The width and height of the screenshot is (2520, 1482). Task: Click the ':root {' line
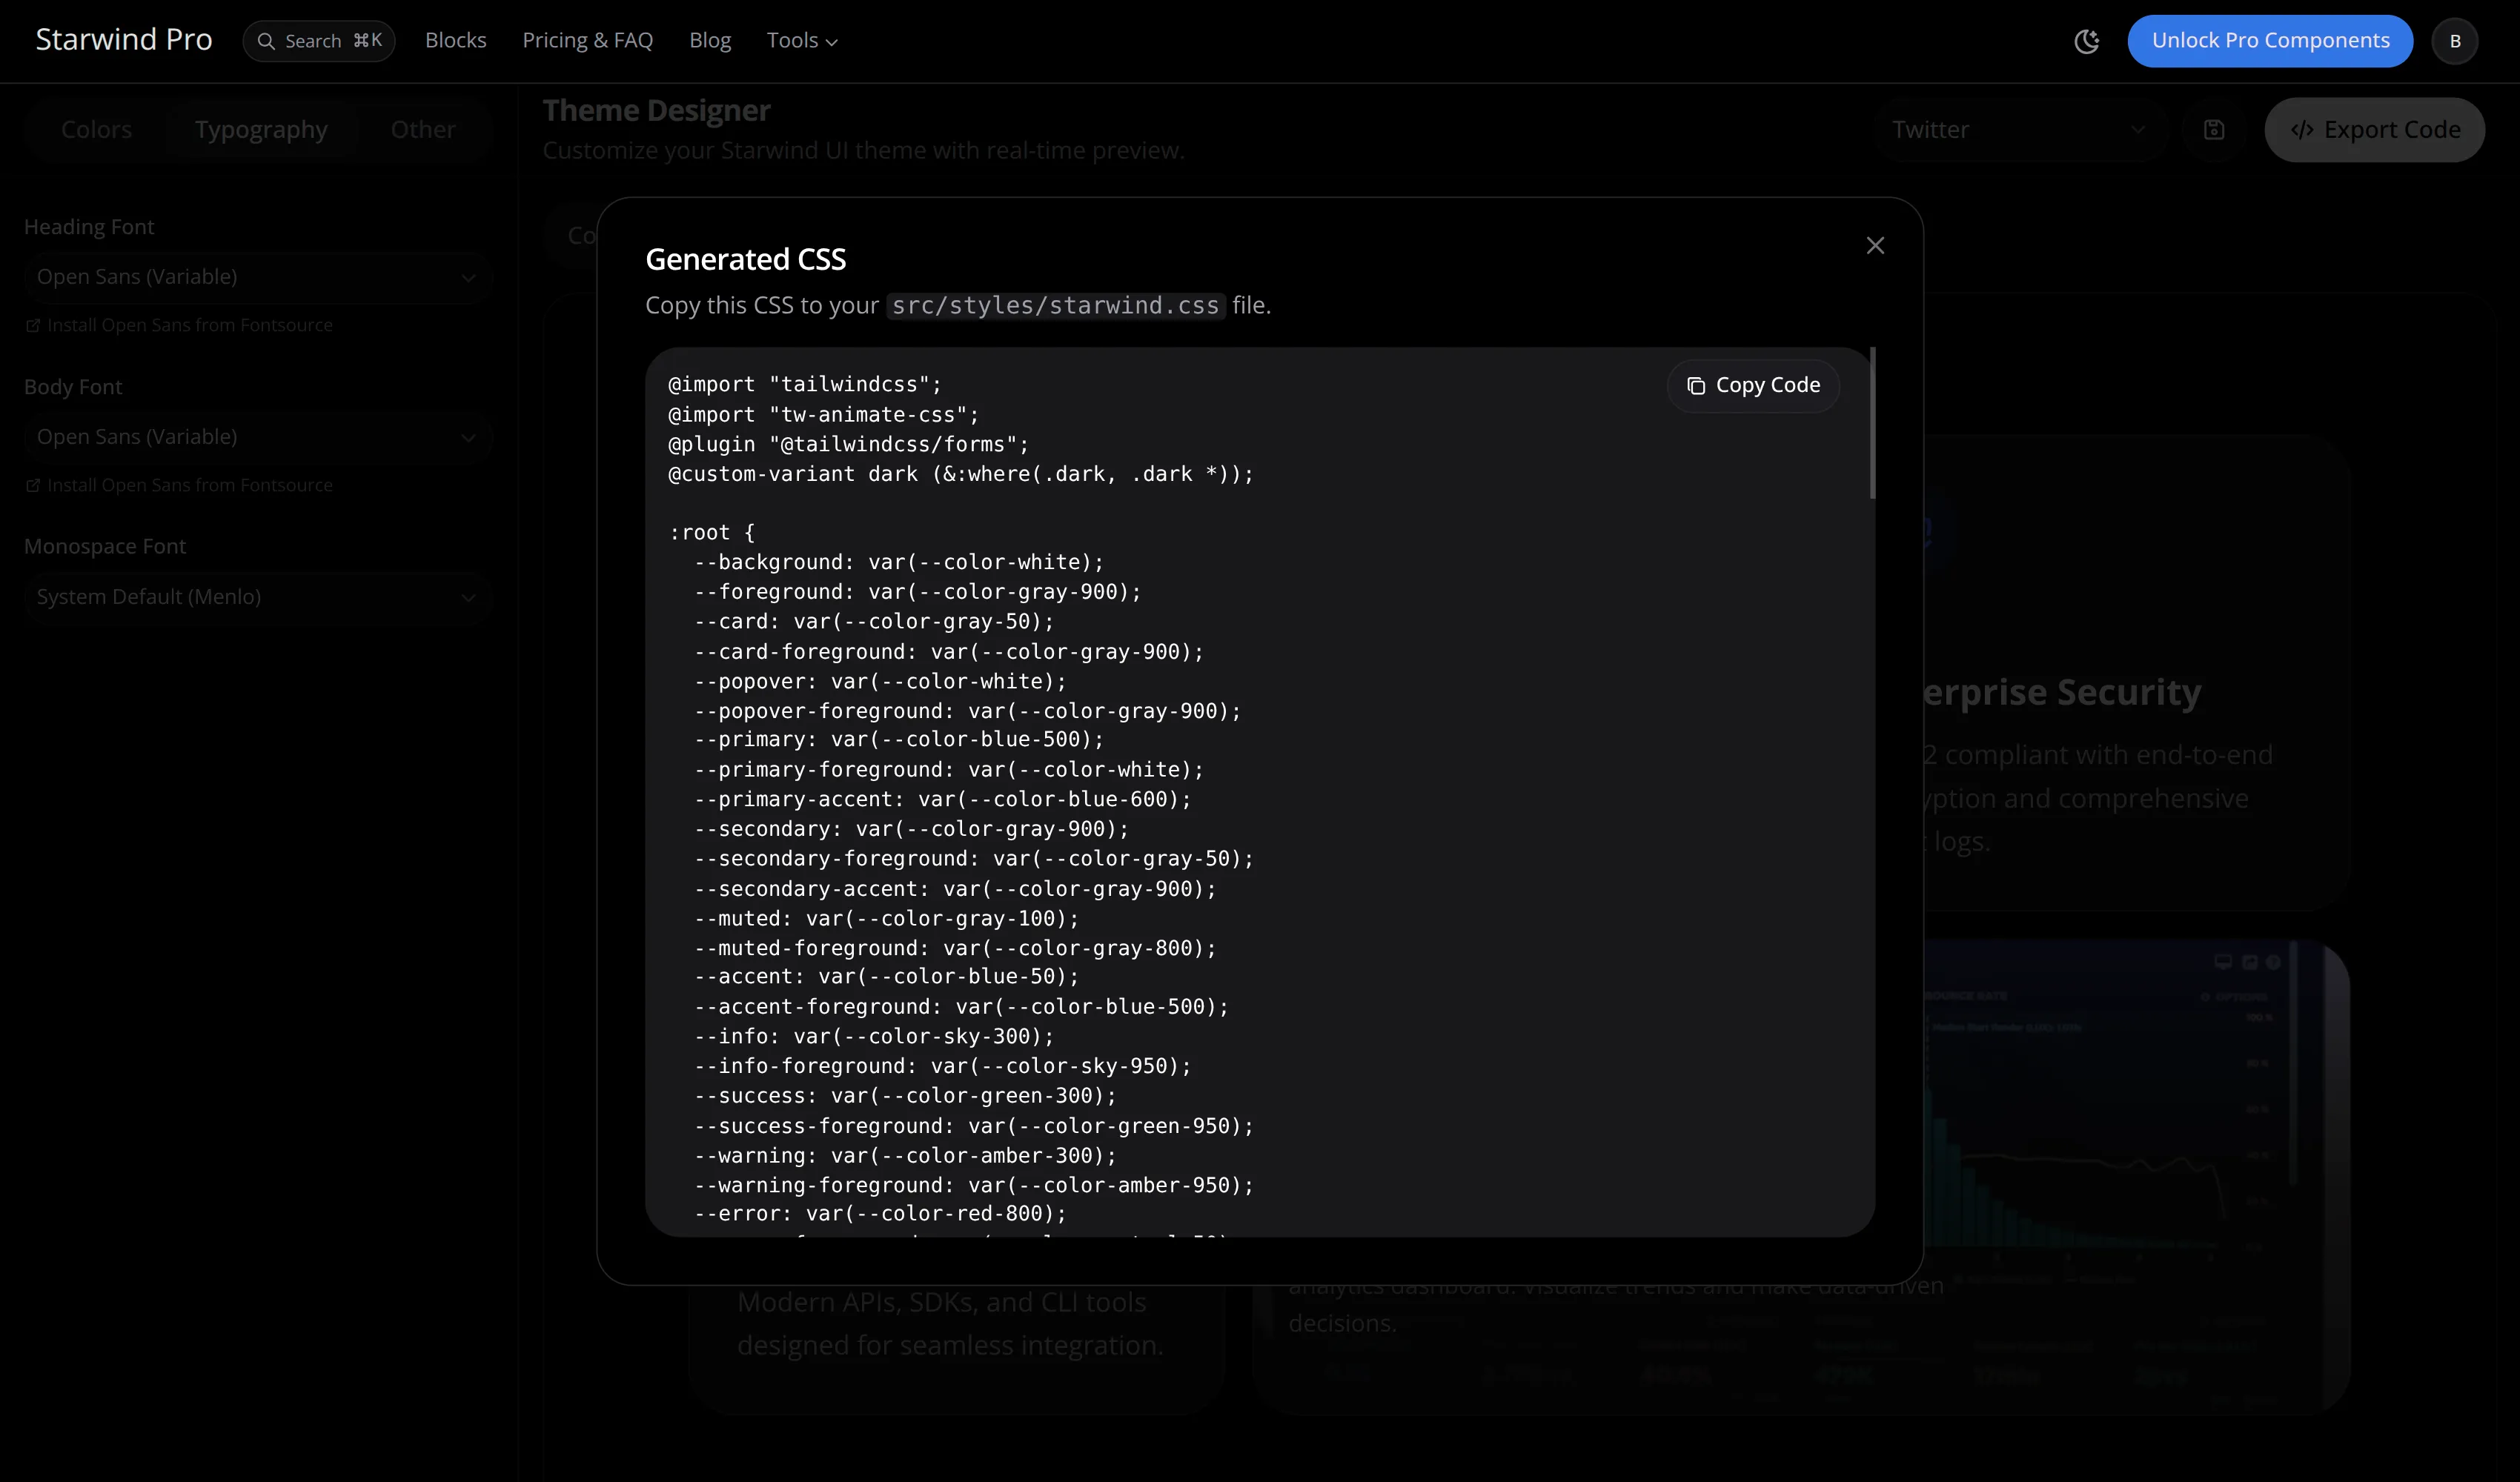[x=712, y=533]
